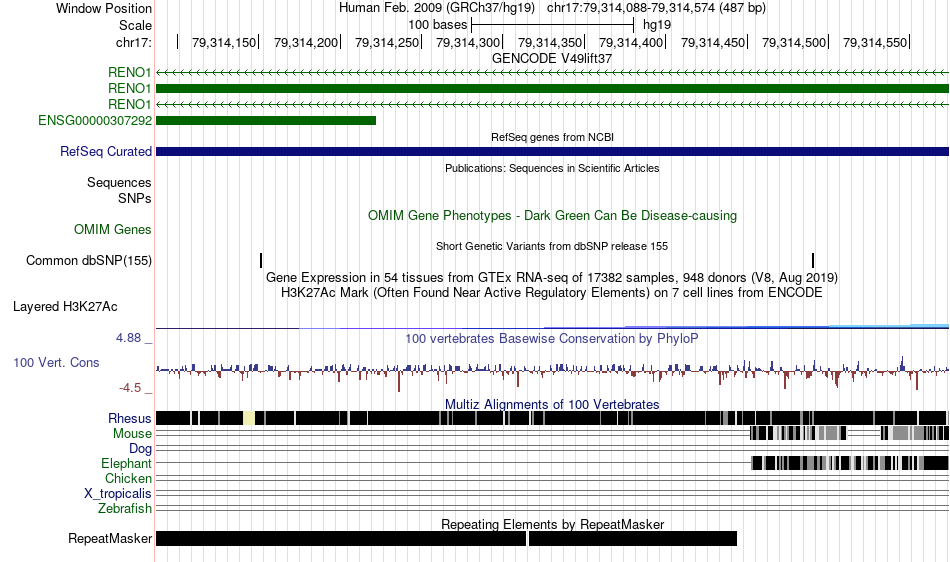Click the 100 bases scale bar
The width and height of the screenshot is (950, 562).
click(553, 25)
